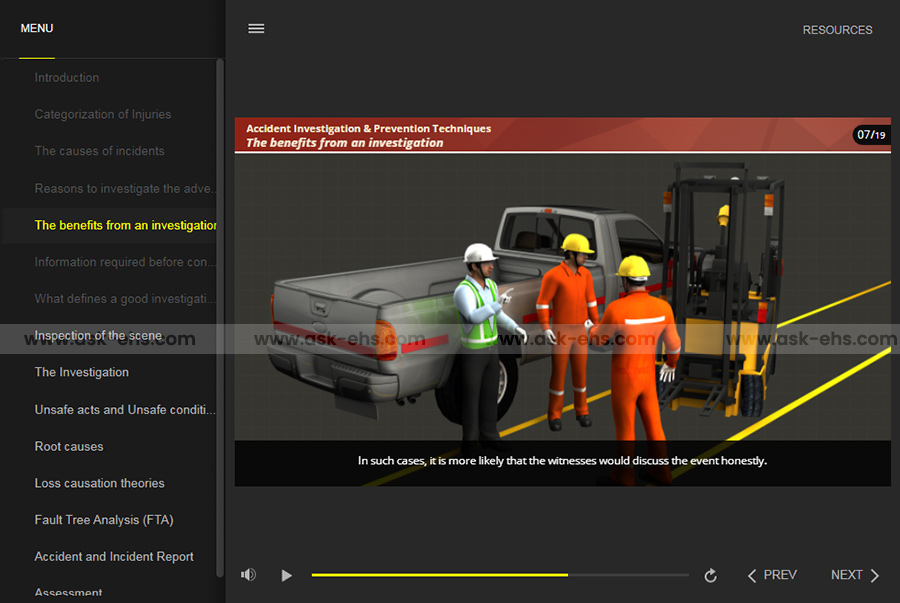Select Loss causation theories
Image resolution: width=900 pixels, height=603 pixels.
point(100,483)
